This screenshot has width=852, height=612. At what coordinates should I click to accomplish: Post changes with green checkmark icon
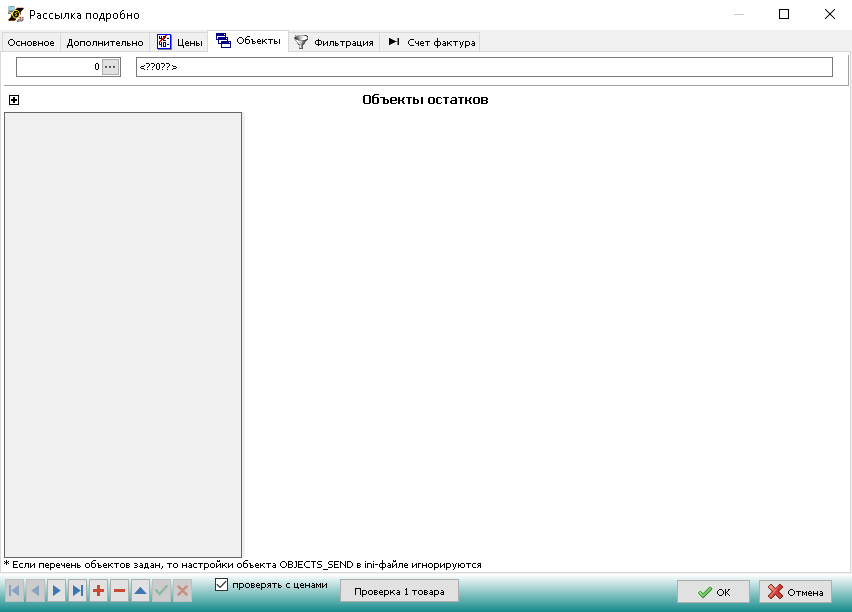pyautogui.click(x=162, y=591)
